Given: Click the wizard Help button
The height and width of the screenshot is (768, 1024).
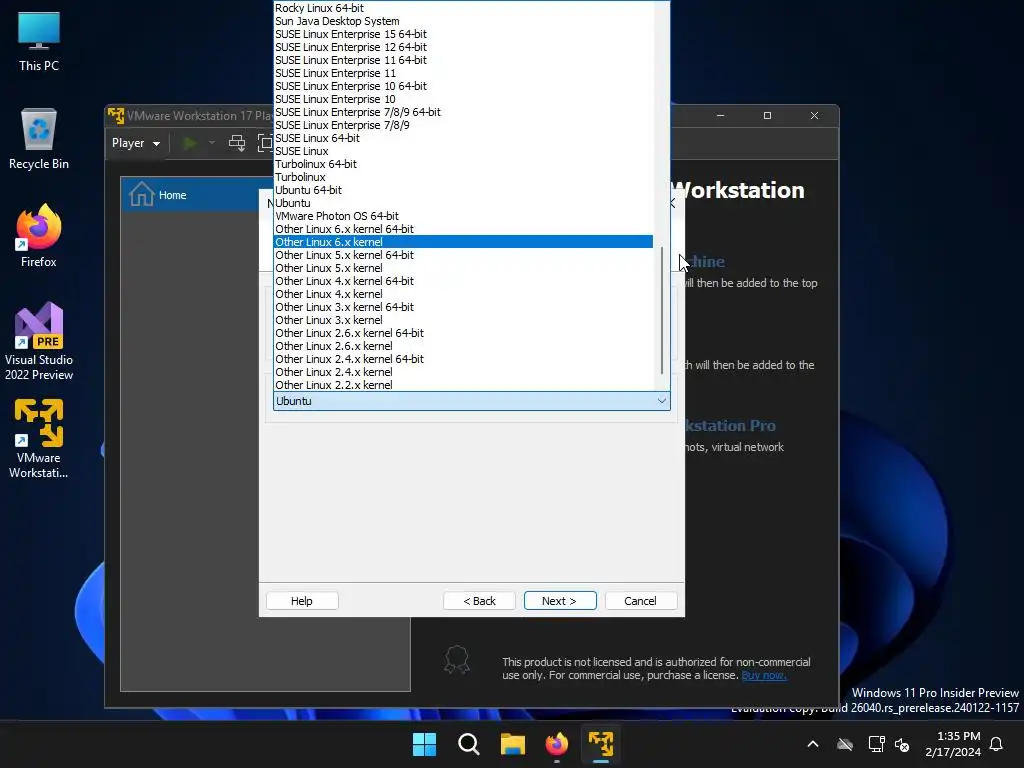Looking at the screenshot, I should 302,601.
